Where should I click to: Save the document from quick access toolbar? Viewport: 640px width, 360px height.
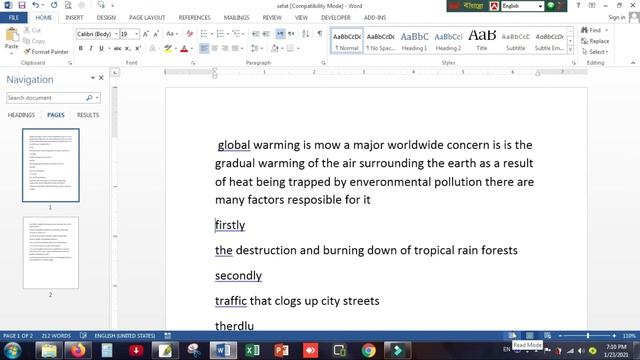pos(22,5)
